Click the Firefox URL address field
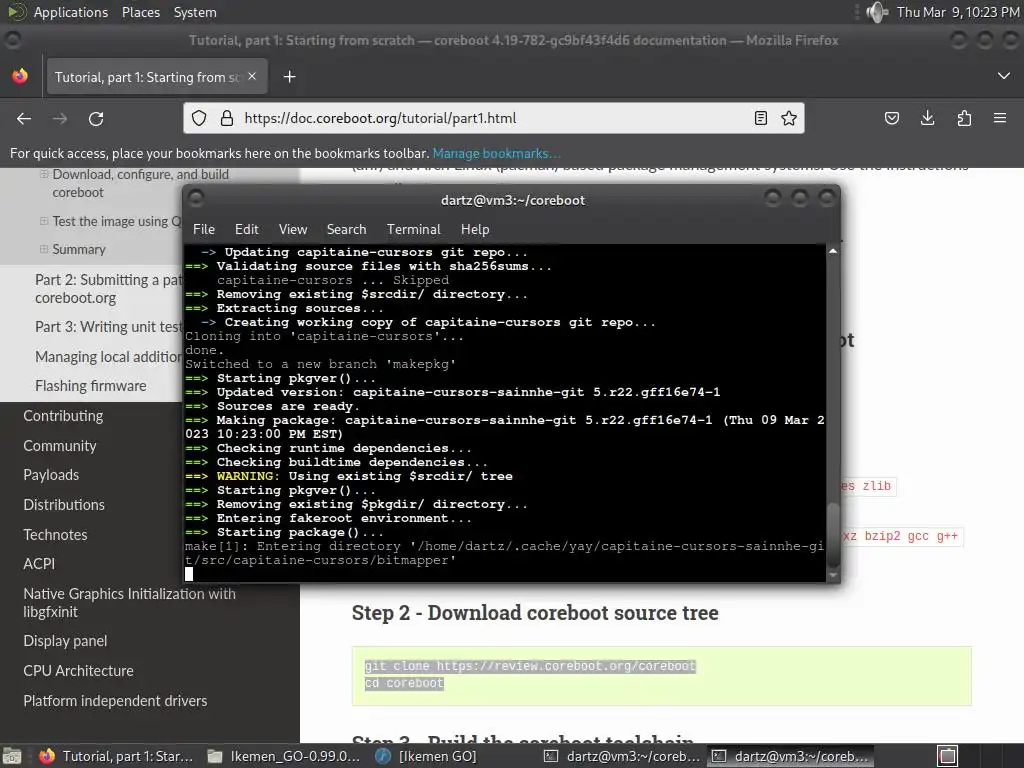This screenshot has width=1024, height=768. tap(493, 118)
